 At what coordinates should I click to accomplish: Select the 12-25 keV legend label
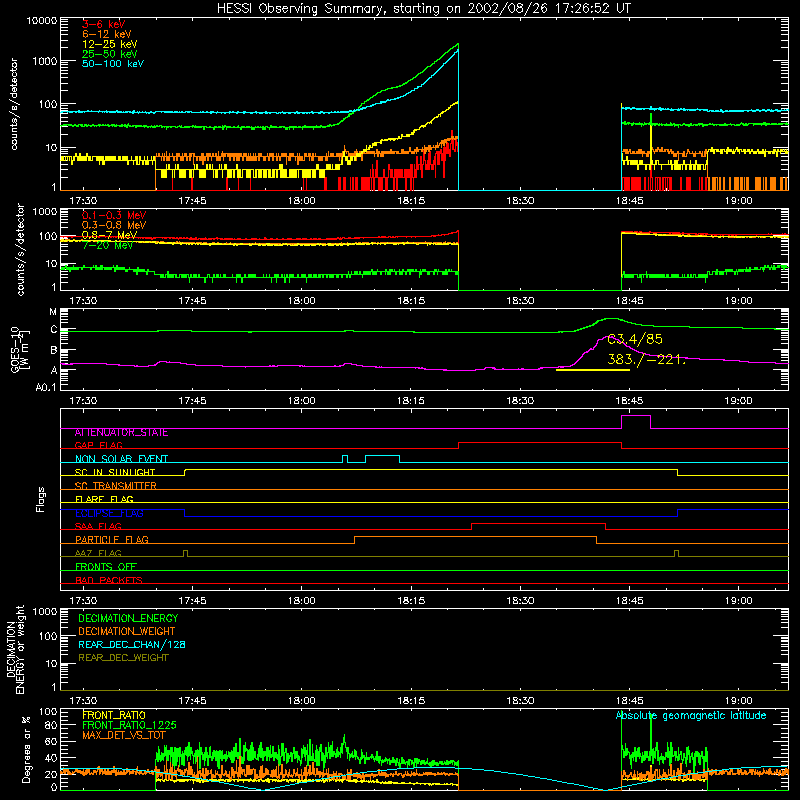[110, 44]
